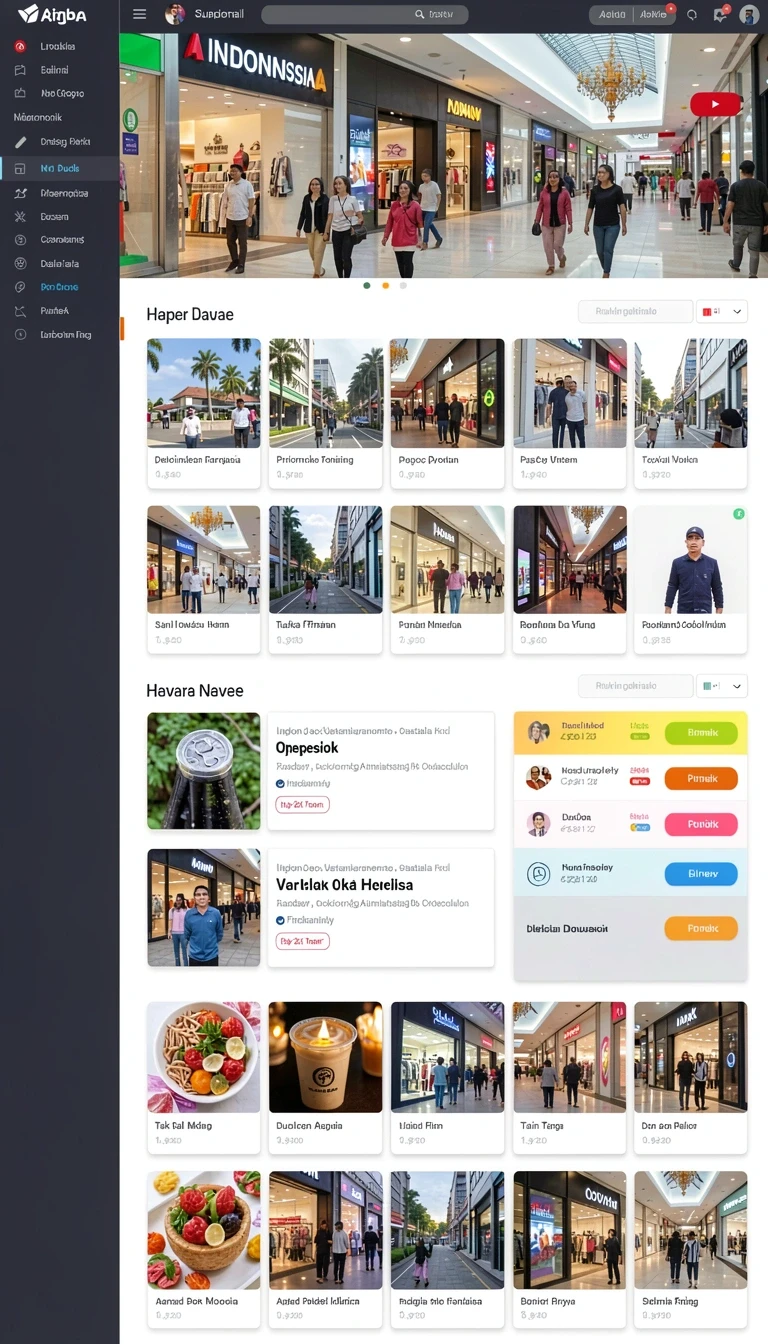Click the orange button in Dislolar Dowaok row
768x1344 pixels.
point(701,928)
